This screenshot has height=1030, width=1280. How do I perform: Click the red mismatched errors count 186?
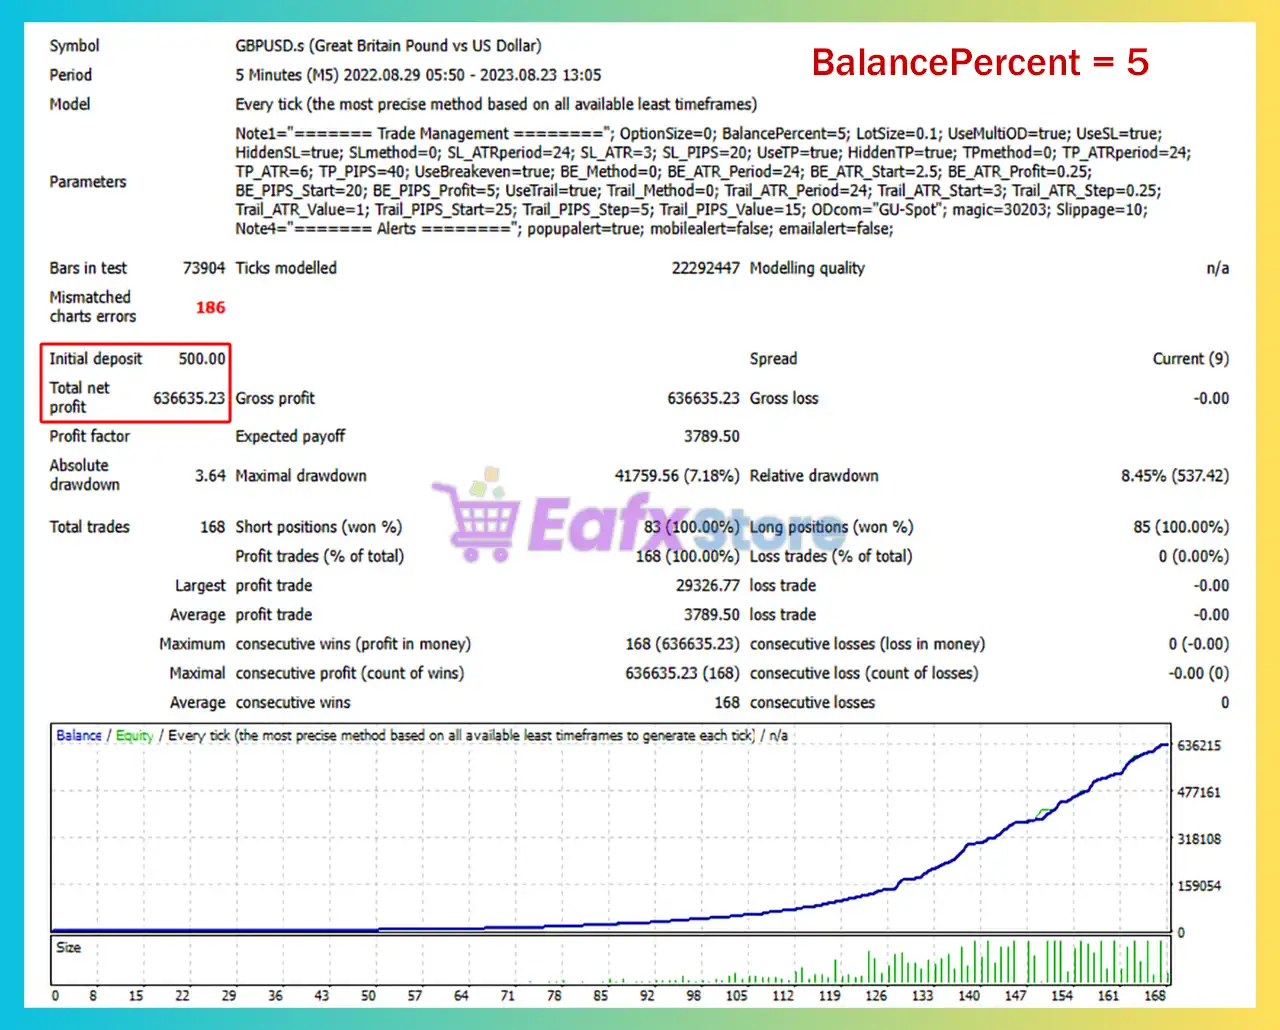coord(210,308)
